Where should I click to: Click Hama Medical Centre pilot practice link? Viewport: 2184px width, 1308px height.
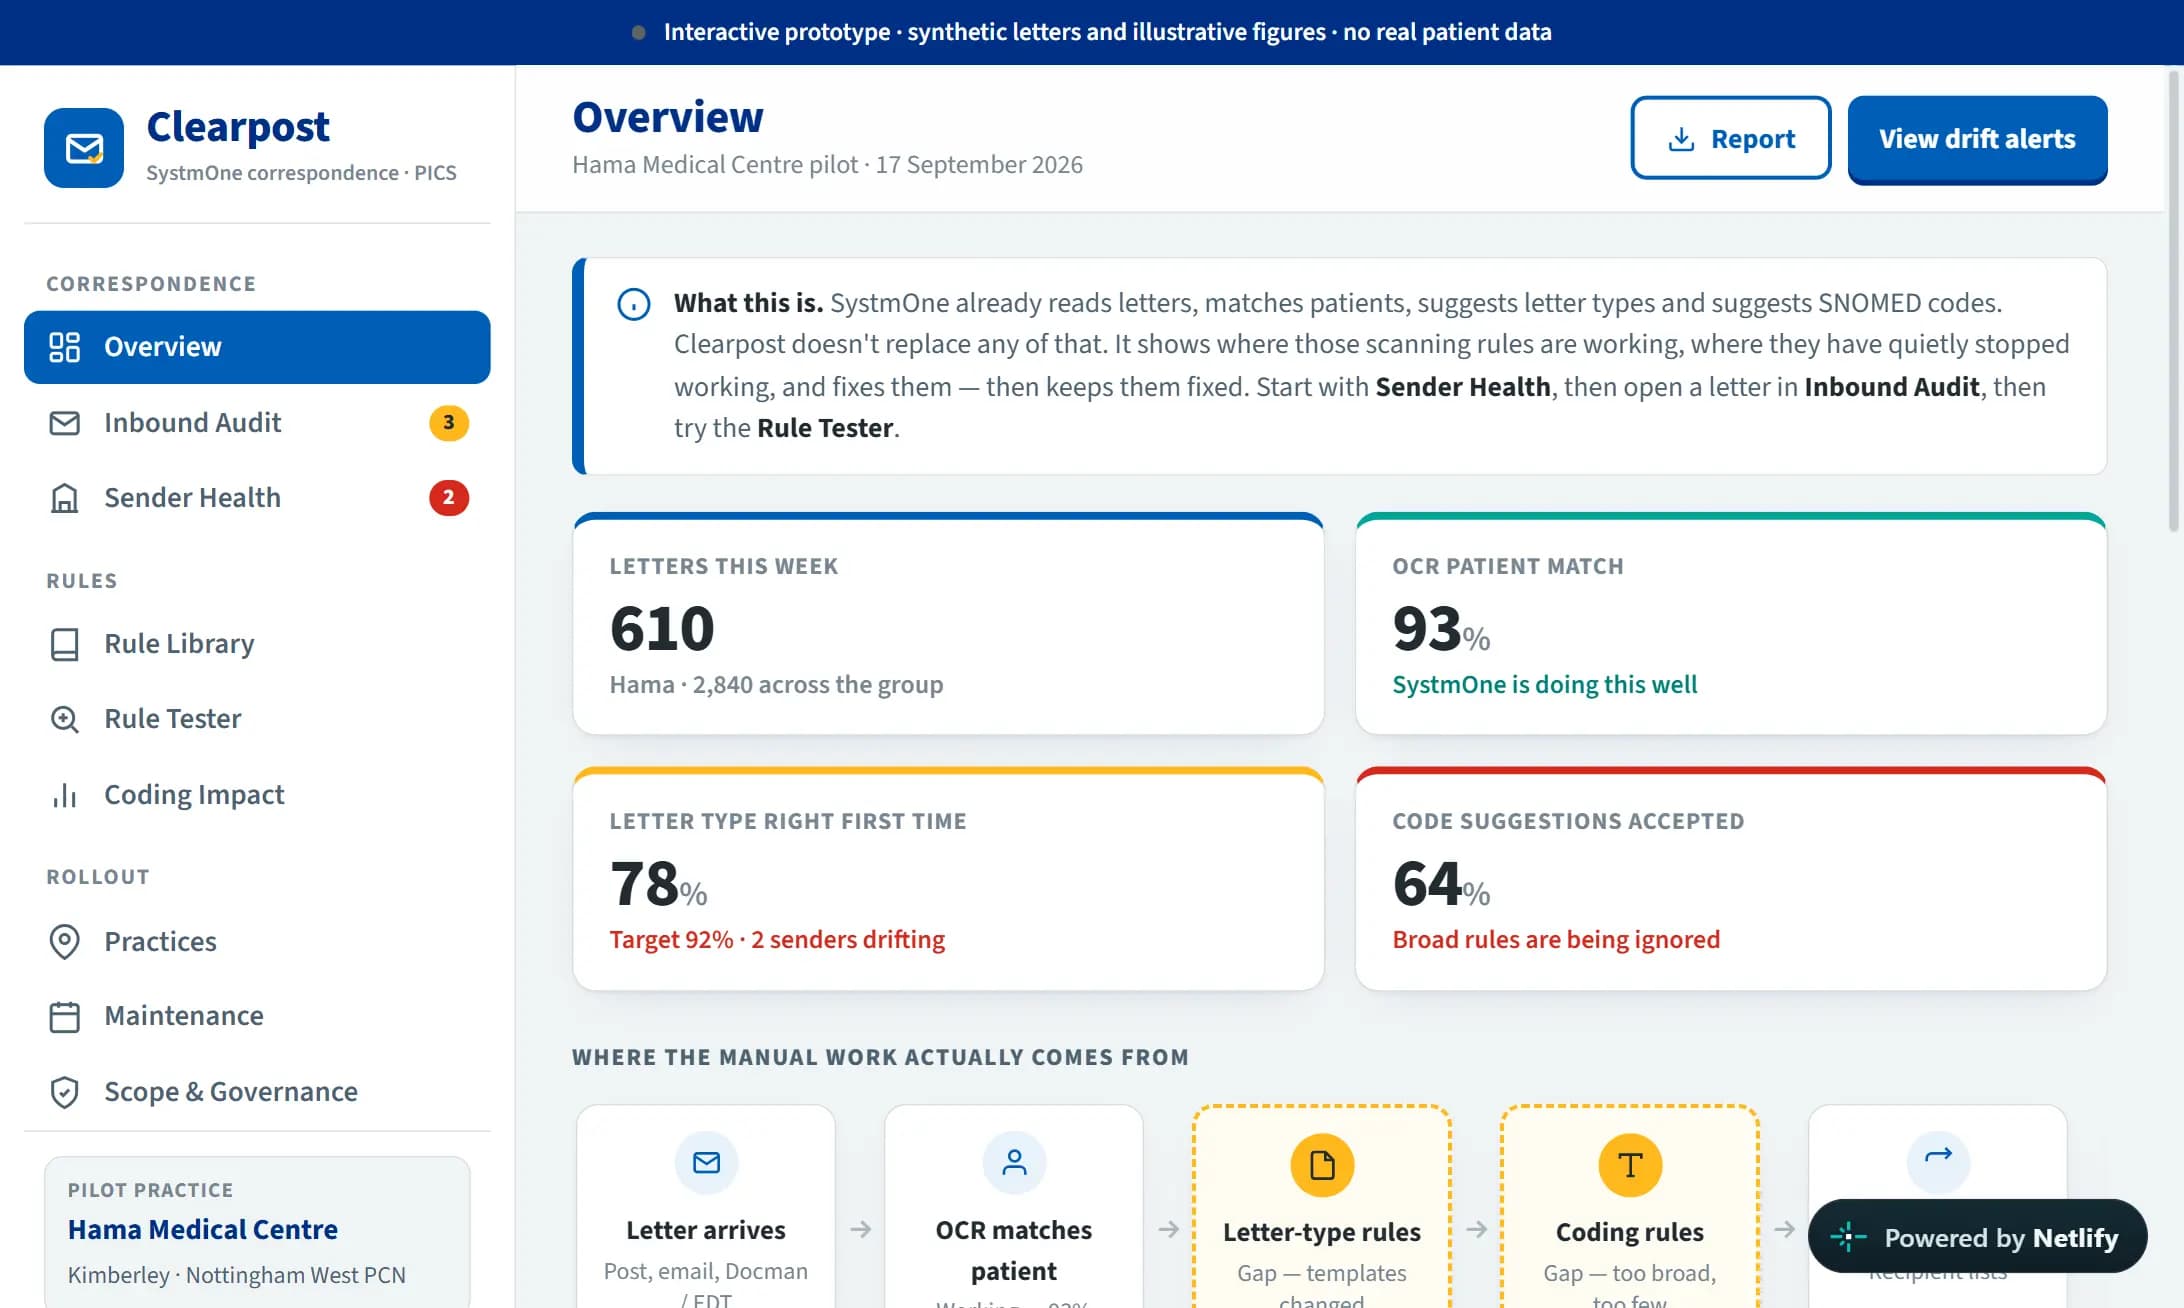tap(203, 1229)
